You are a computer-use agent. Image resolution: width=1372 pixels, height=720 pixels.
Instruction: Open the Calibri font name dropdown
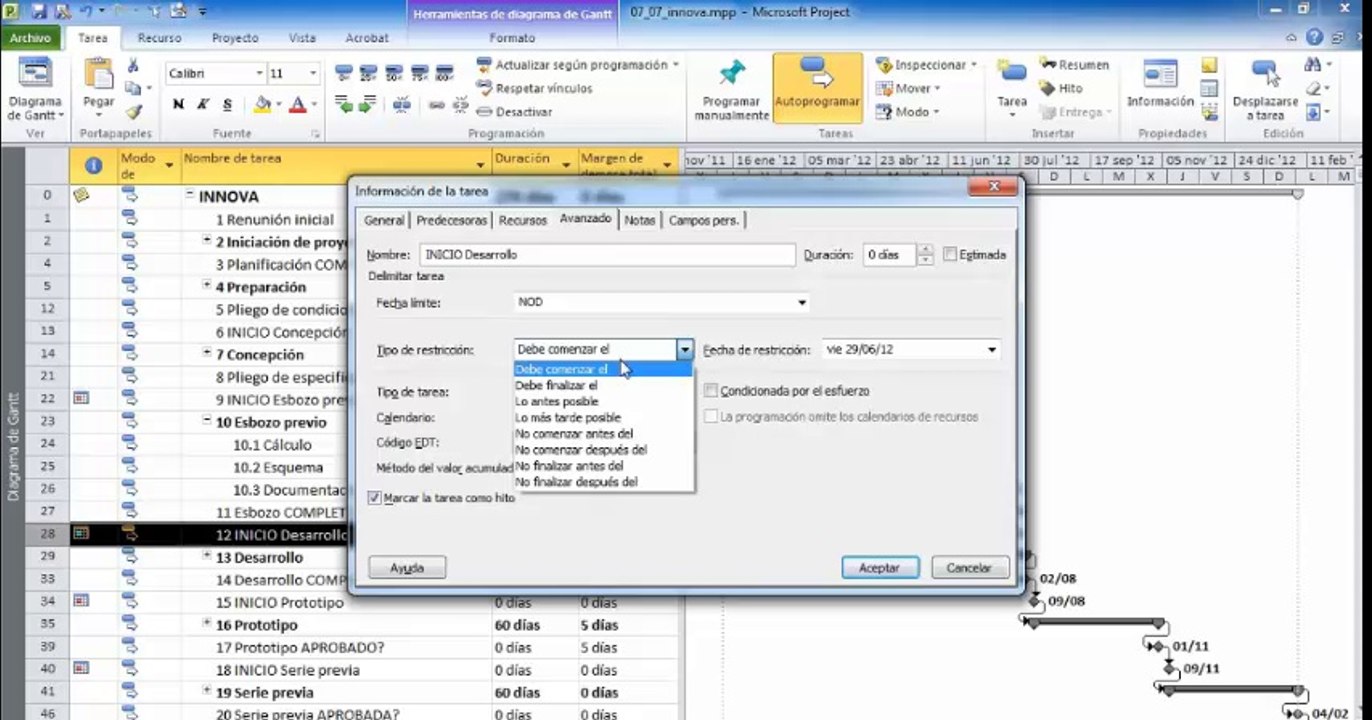pos(260,74)
